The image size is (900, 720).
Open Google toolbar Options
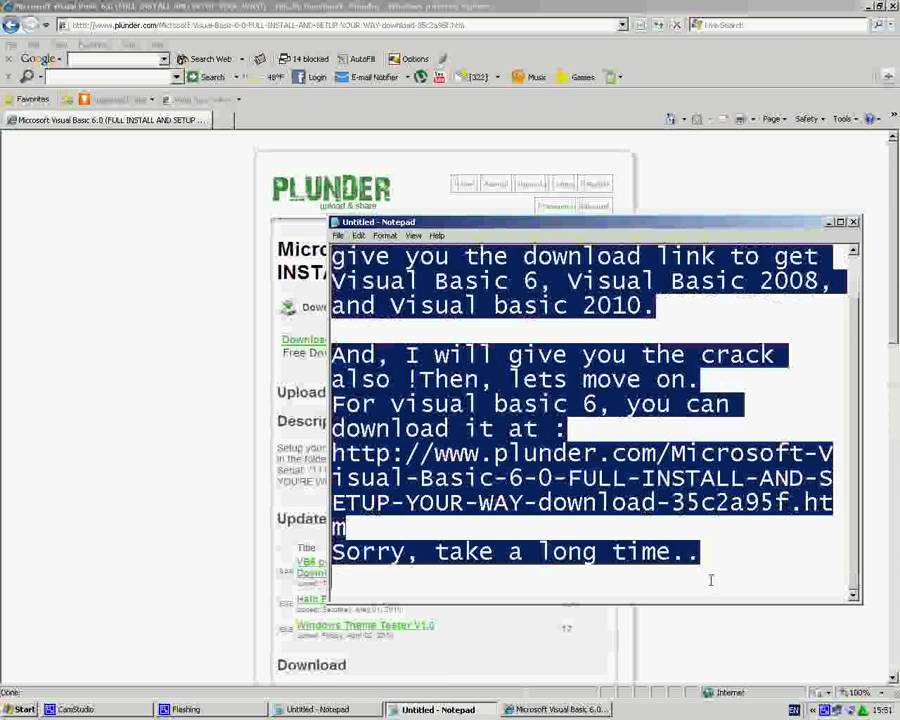click(409, 59)
